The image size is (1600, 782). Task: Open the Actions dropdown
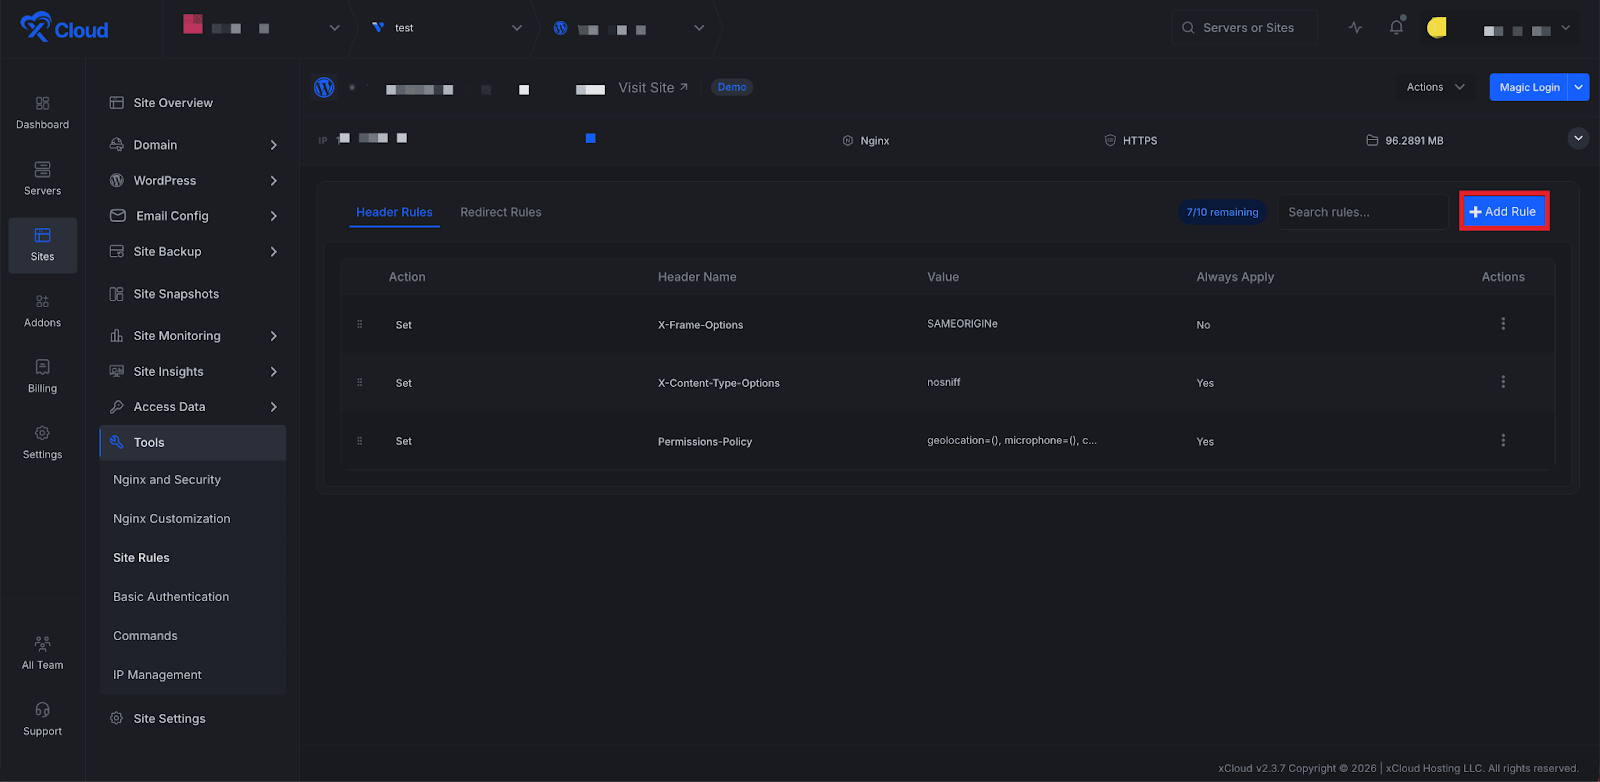click(1434, 87)
